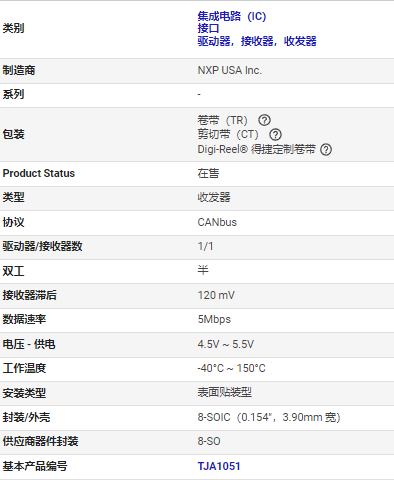
Task: Select the 8-SOIC package/case value
Action: point(269,417)
